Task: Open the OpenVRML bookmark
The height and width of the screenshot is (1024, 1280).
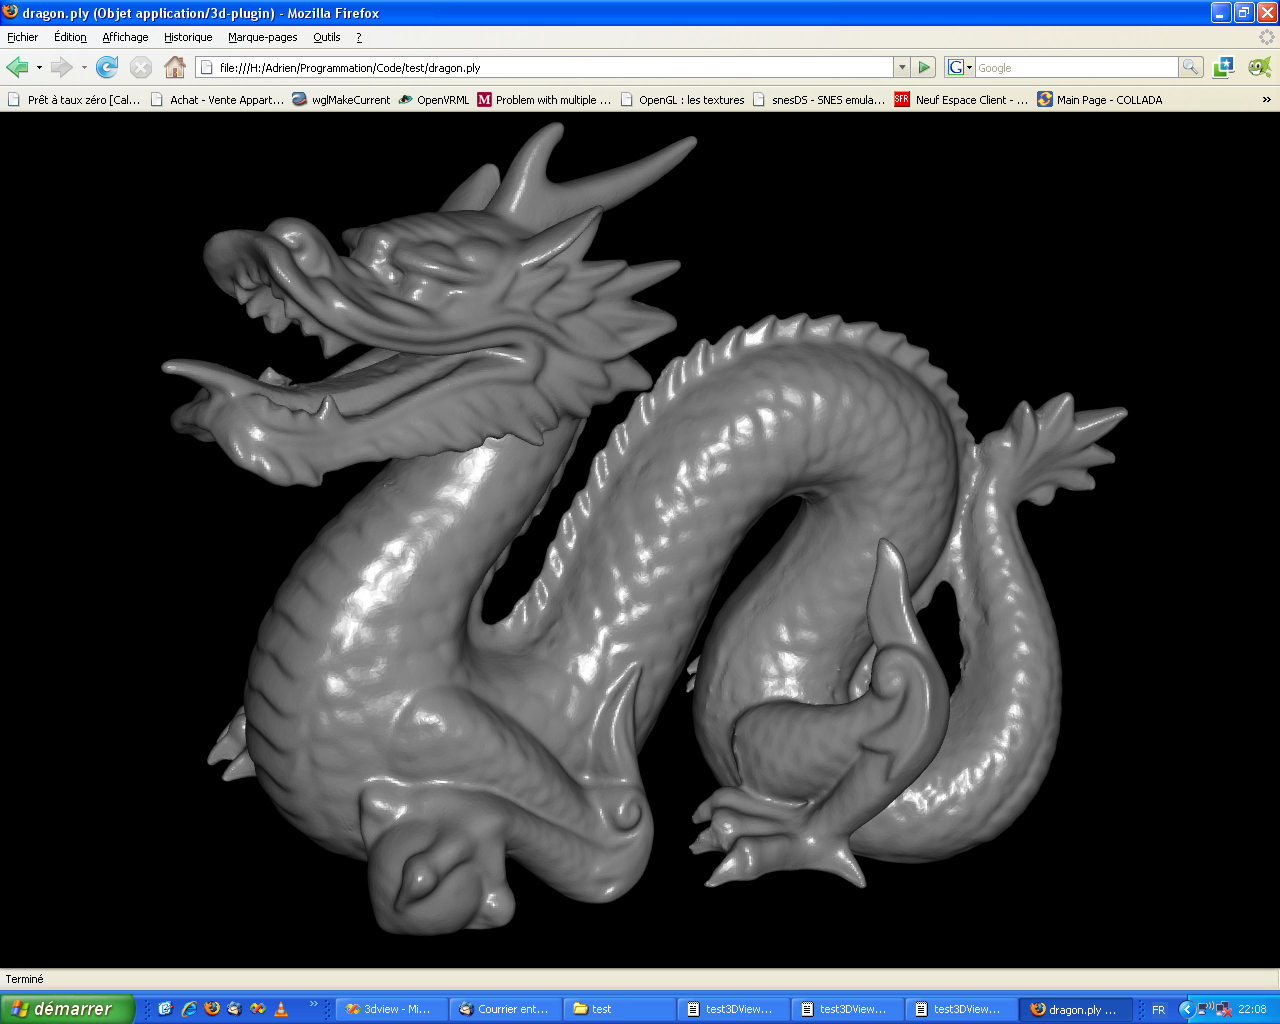Action: point(434,100)
